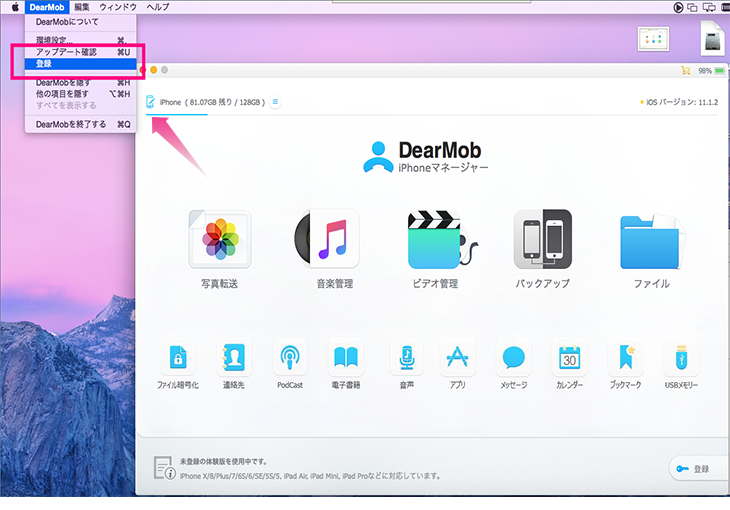730x510 pixels.
Task: Click the Apple menu icon
Action: [x=15, y=7]
